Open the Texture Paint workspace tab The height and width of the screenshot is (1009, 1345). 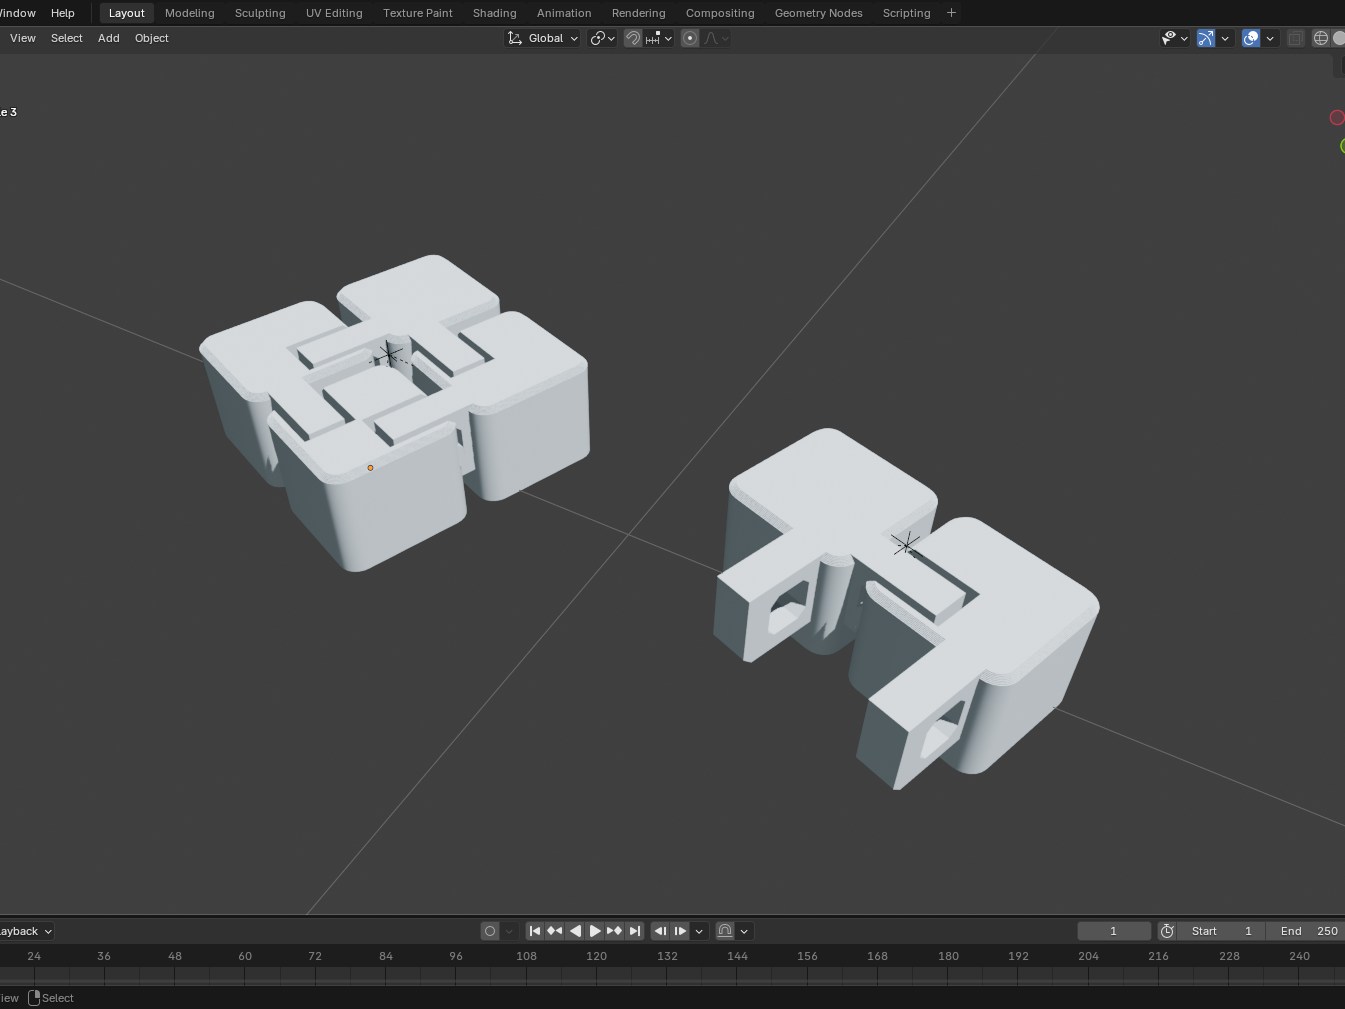418,13
